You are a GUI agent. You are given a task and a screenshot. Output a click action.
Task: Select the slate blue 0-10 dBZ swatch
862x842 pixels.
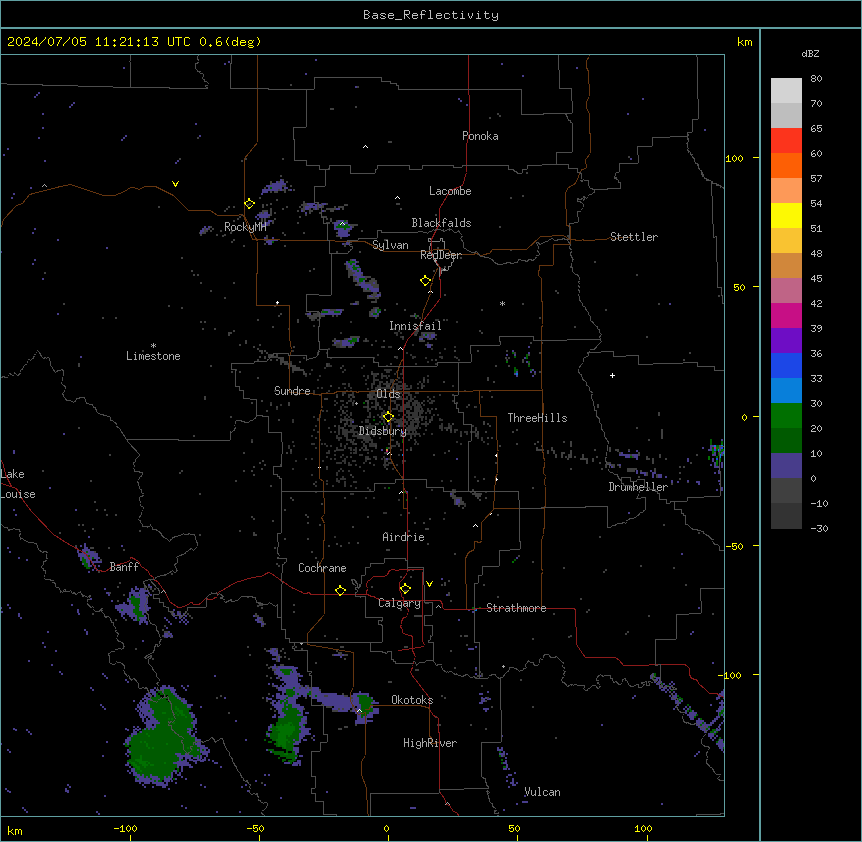click(x=786, y=466)
